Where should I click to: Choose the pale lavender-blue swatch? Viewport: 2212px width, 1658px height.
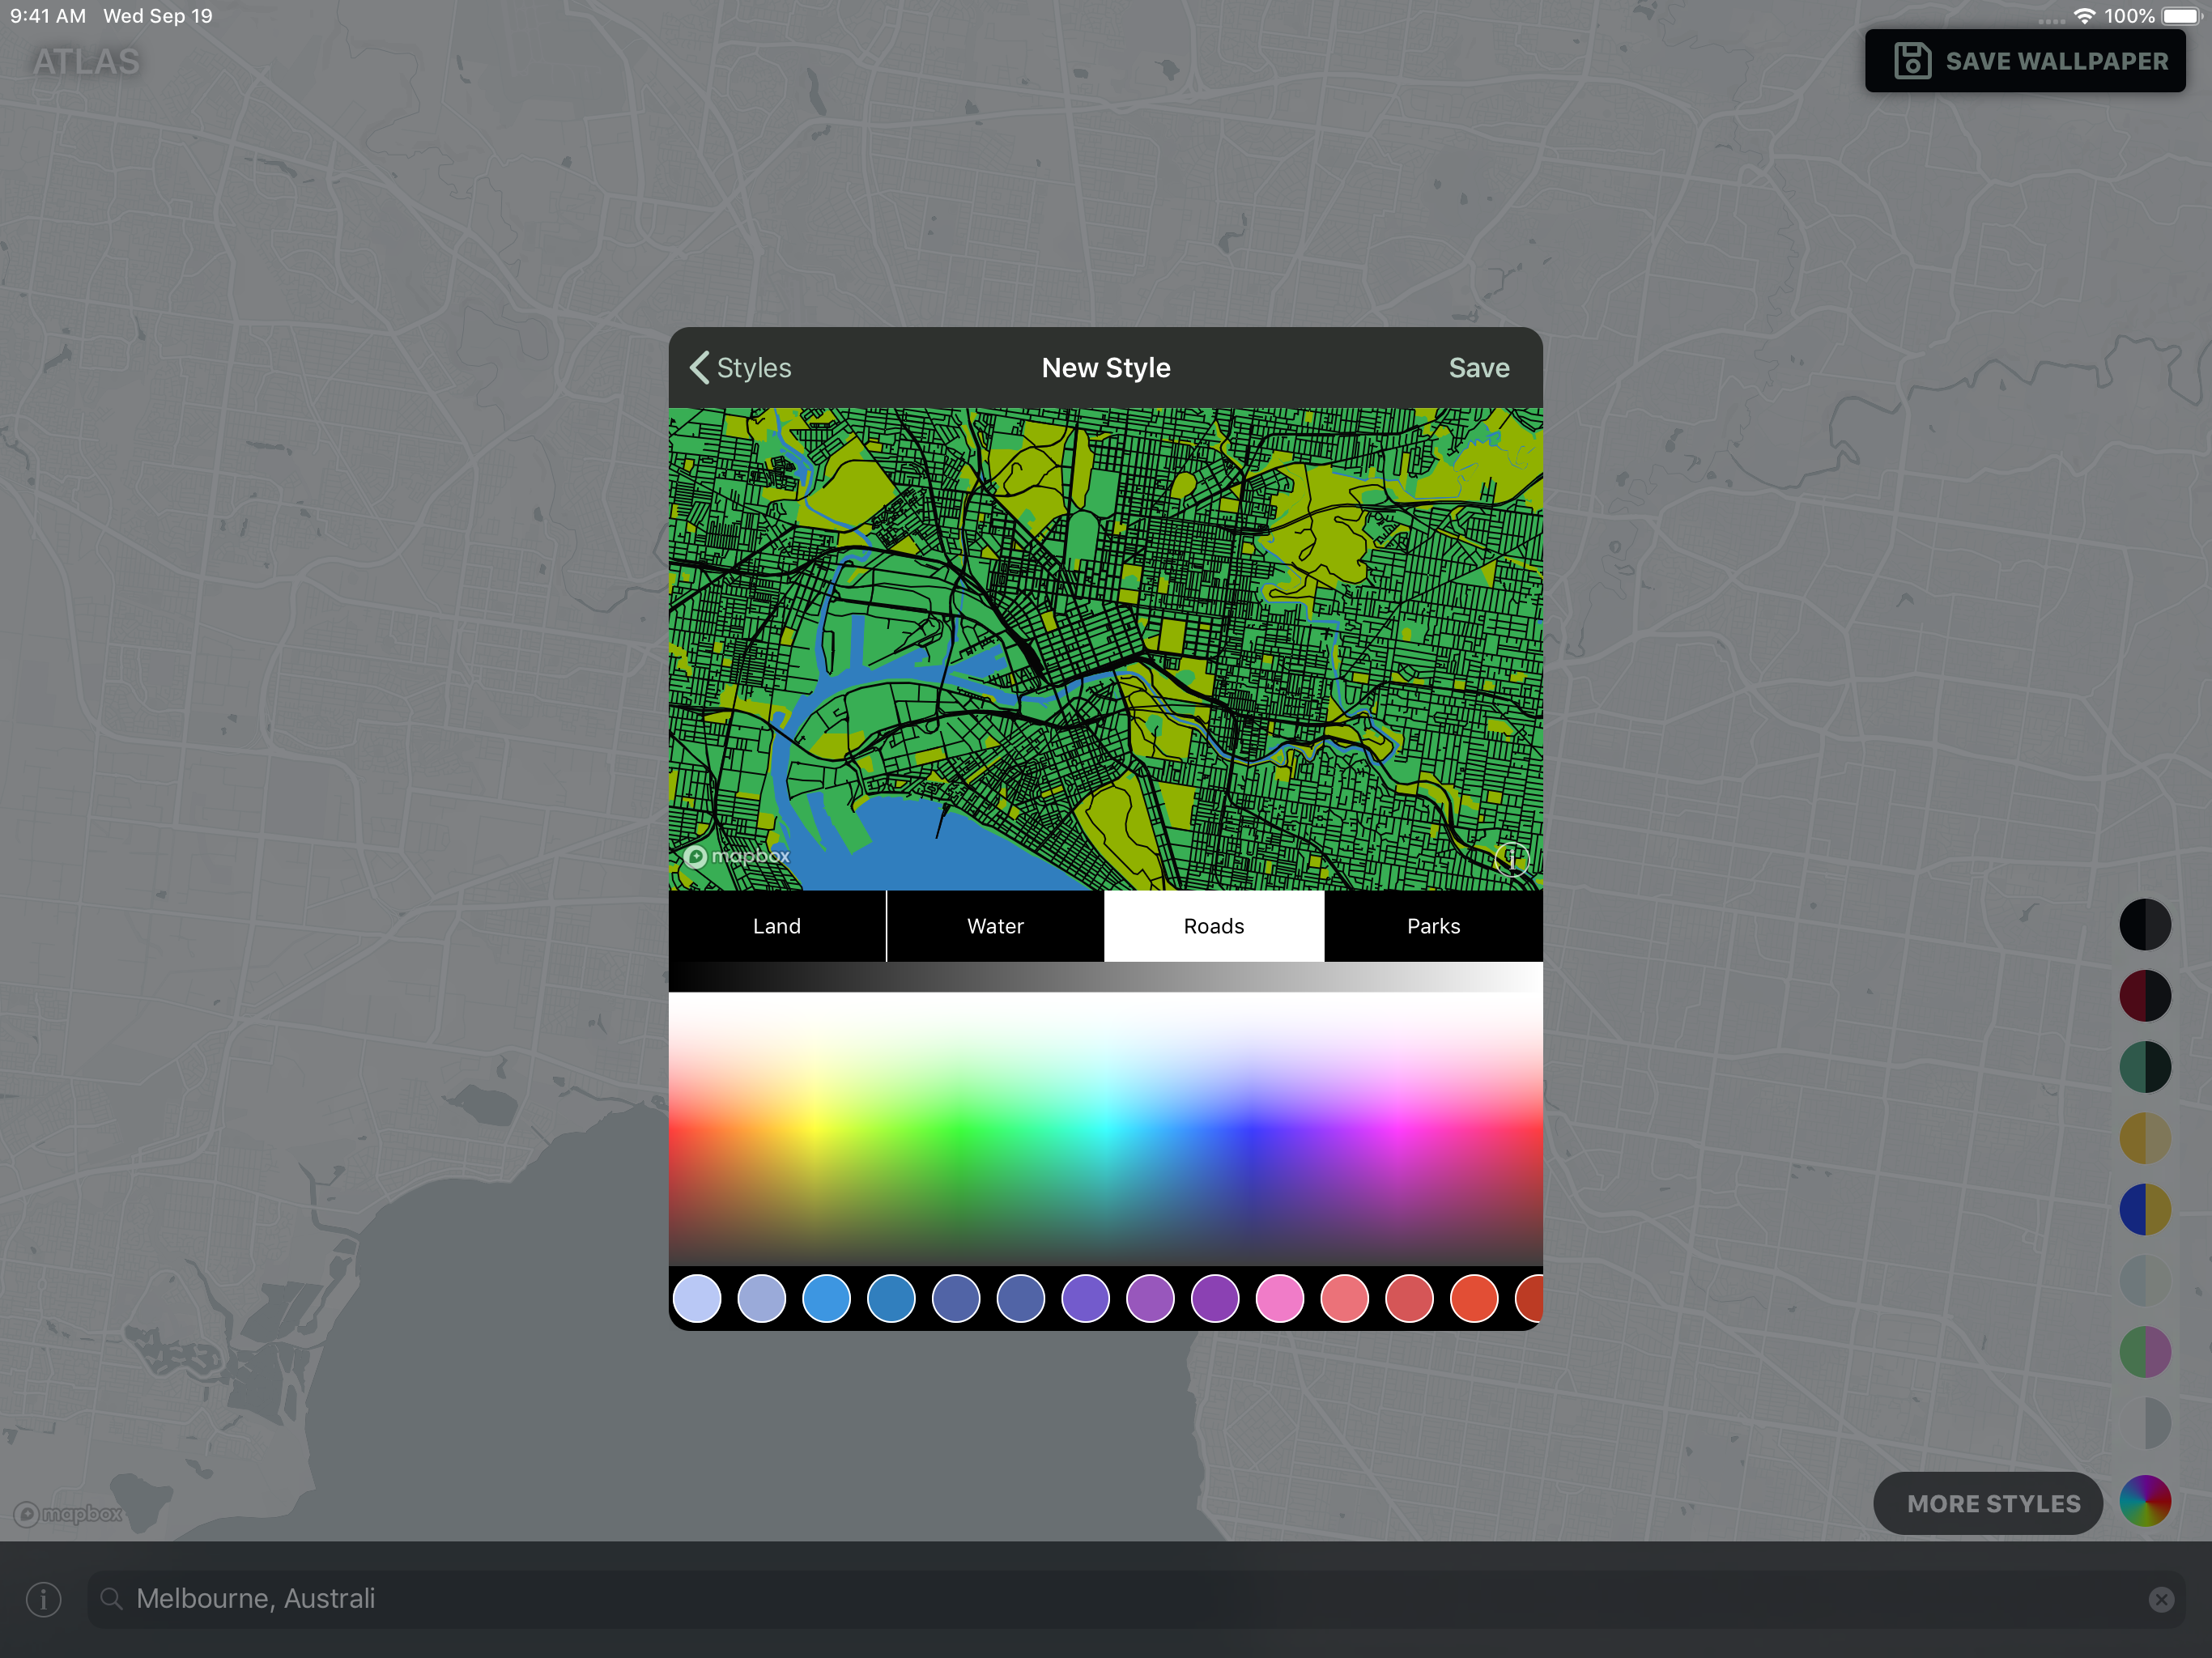click(x=697, y=1298)
